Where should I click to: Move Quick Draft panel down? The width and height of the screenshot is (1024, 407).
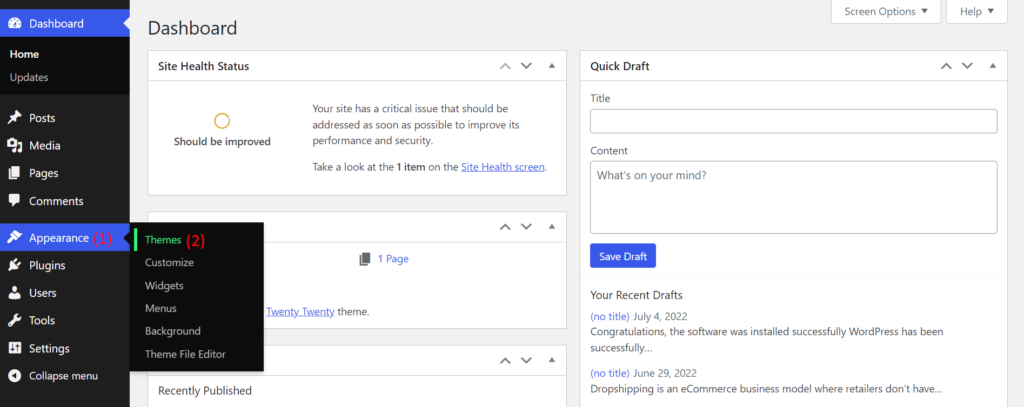tap(967, 66)
